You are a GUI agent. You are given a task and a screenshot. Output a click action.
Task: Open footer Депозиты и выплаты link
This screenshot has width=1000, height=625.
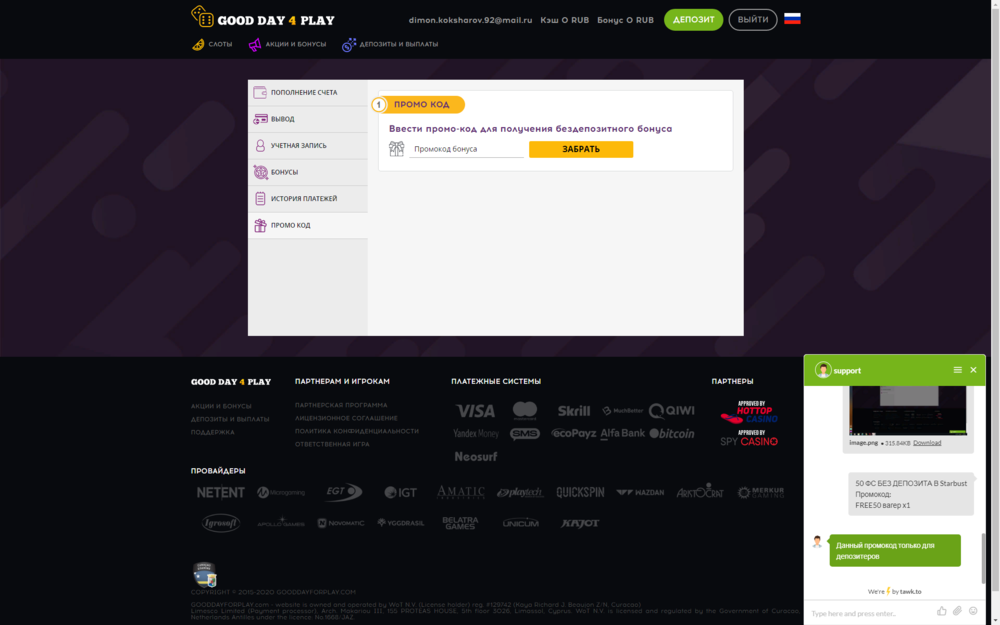[x=230, y=419]
